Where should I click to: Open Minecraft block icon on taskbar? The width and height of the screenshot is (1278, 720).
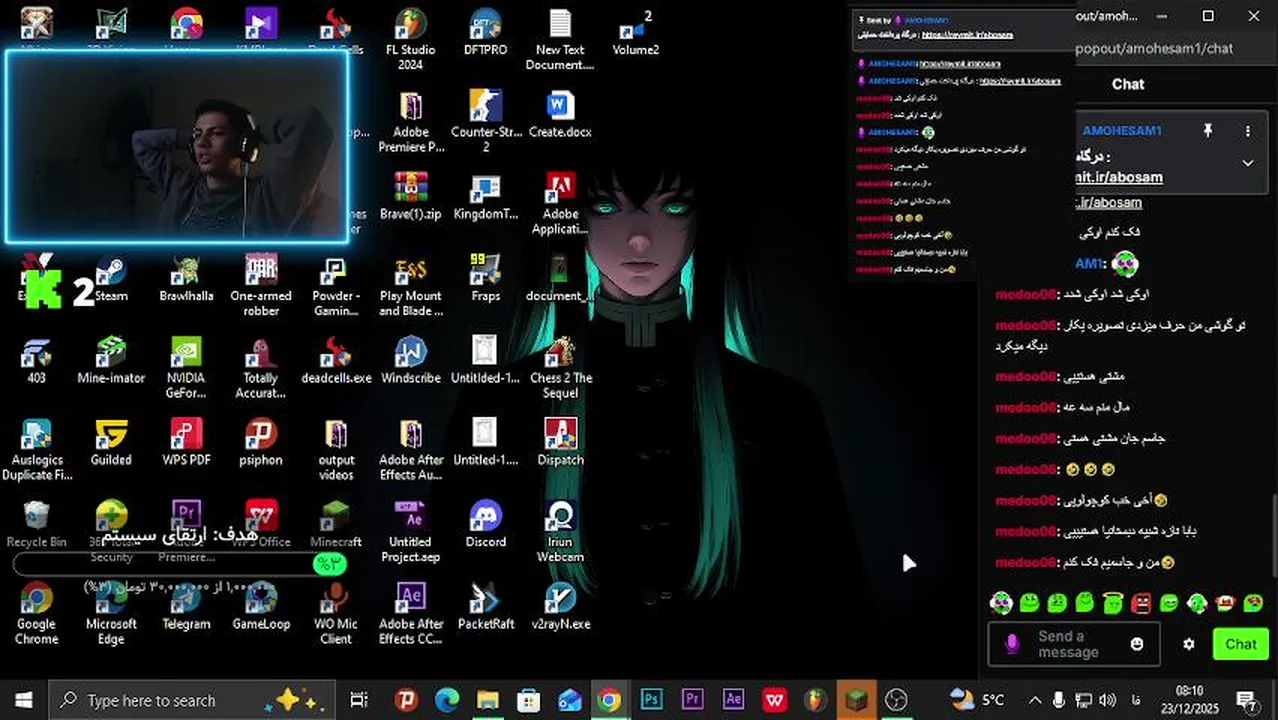click(856, 700)
